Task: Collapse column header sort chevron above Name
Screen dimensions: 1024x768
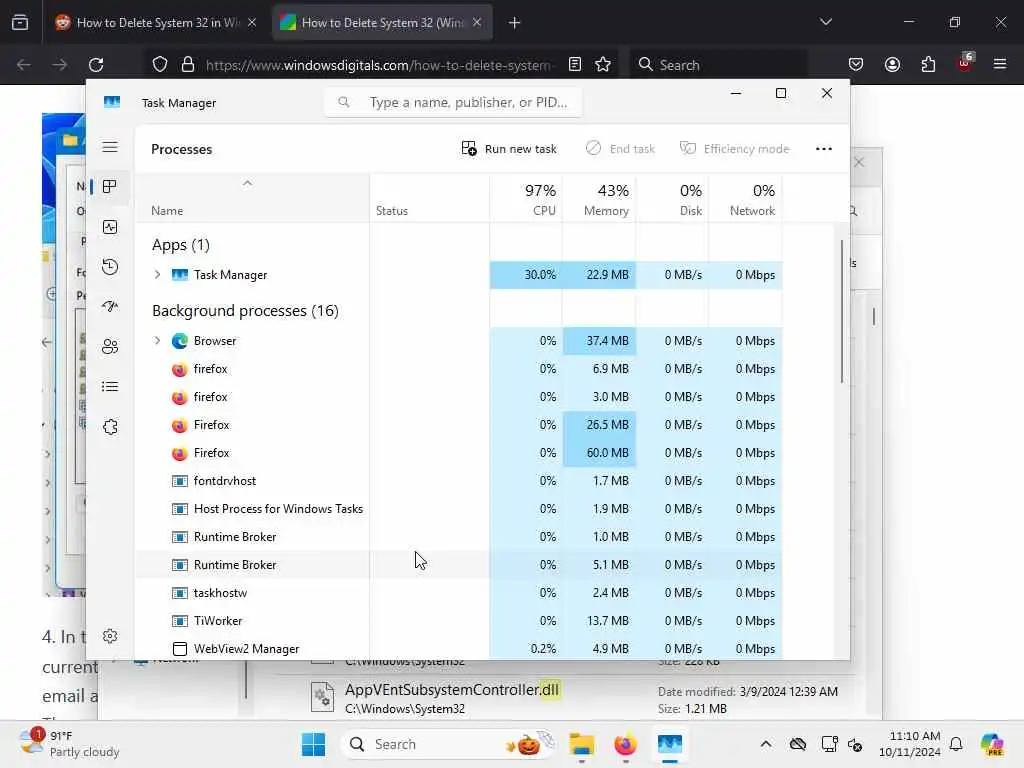Action: pos(247,184)
